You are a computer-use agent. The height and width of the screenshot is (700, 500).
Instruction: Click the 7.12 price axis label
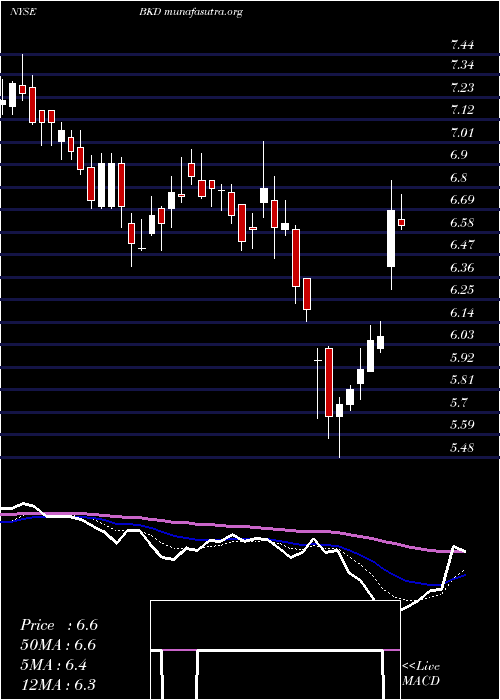tap(462, 110)
